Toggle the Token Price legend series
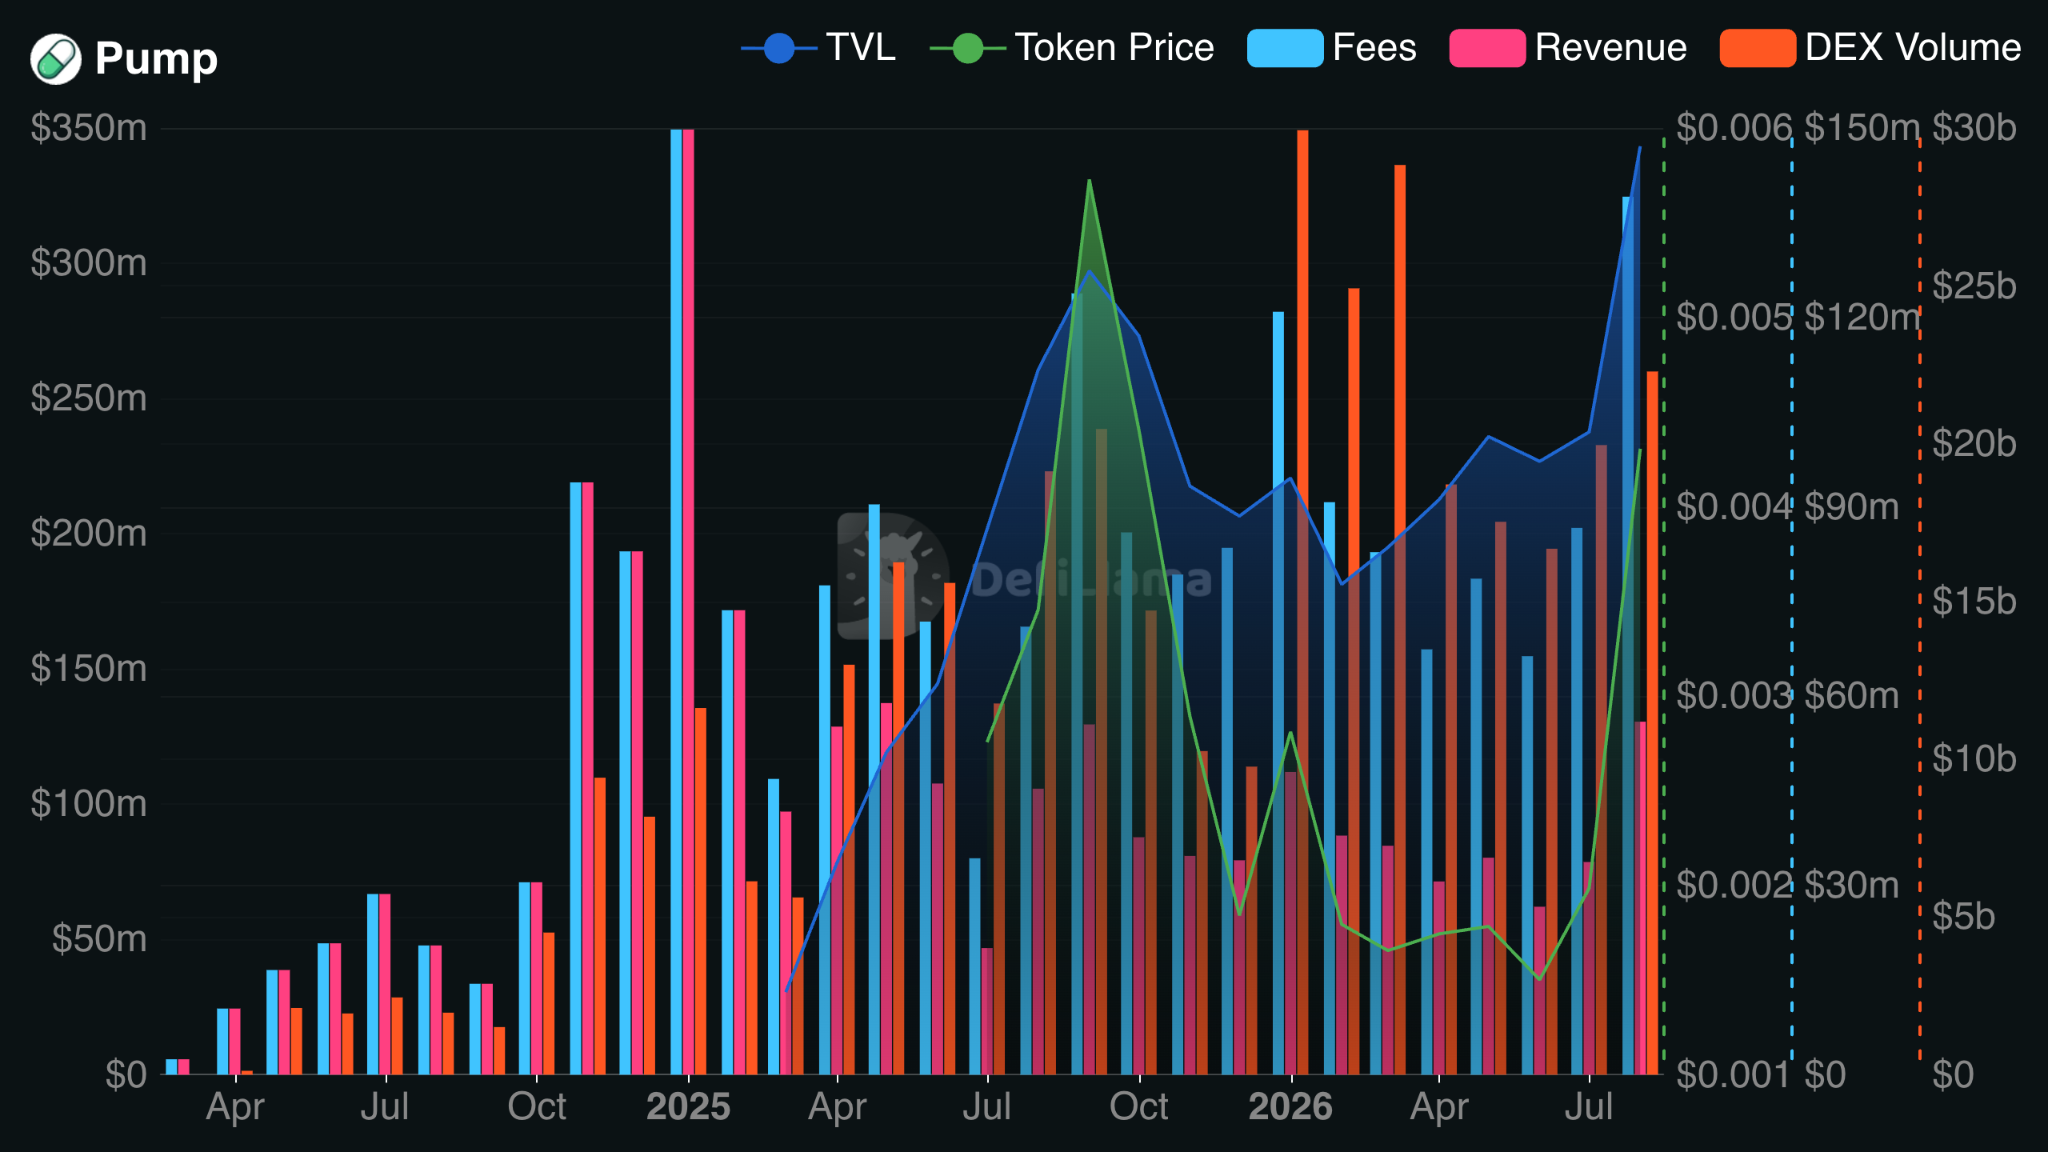The height and width of the screenshot is (1152, 2048). point(1072,47)
